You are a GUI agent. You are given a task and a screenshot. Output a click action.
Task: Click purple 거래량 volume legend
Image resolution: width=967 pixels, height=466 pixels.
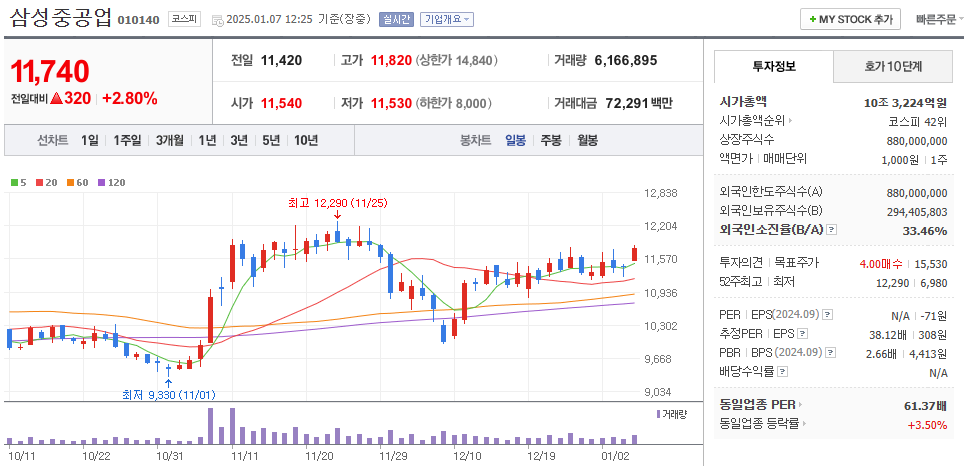pos(671,414)
